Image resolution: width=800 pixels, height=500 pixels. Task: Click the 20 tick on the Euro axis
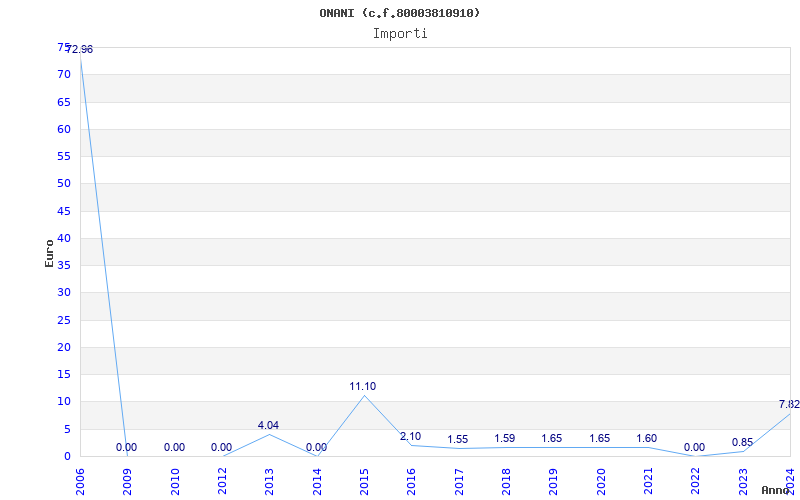[64, 347]
